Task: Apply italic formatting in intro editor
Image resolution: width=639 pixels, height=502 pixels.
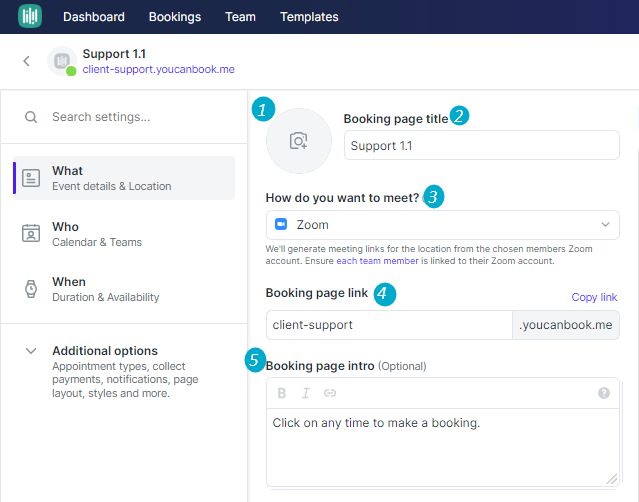Action: 306,393
